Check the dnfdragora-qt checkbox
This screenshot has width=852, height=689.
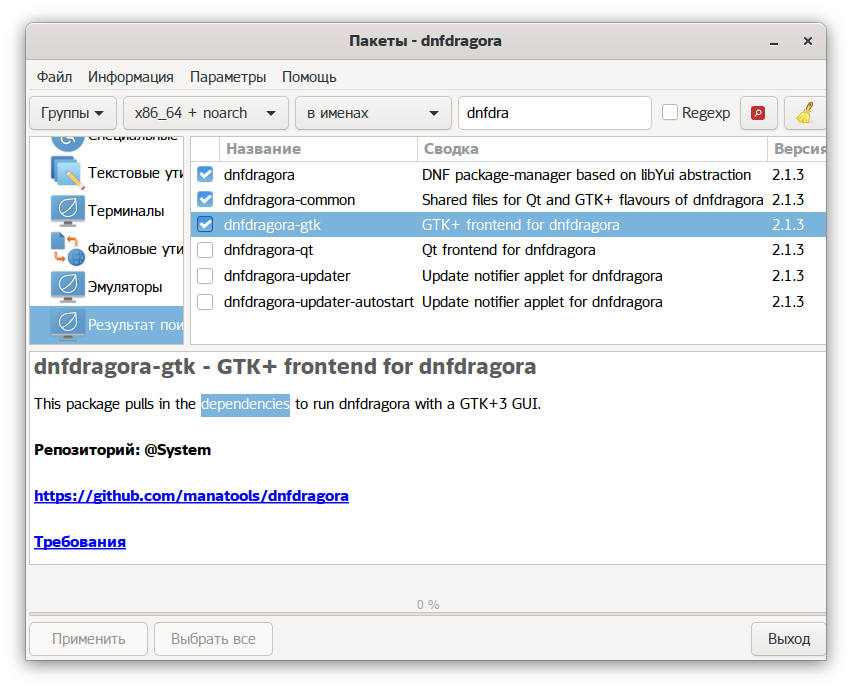pos(205,250)
